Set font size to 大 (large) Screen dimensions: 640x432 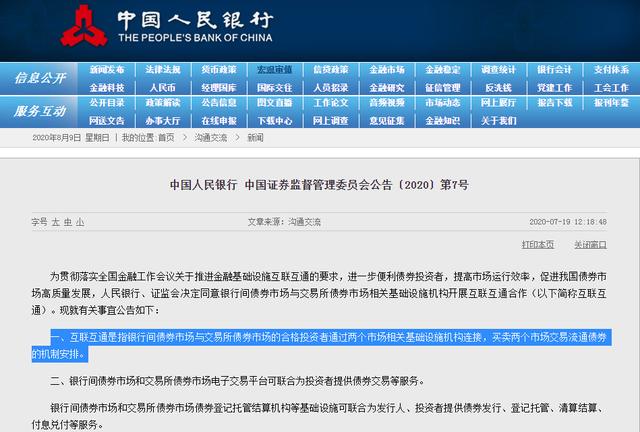point(56,222)
